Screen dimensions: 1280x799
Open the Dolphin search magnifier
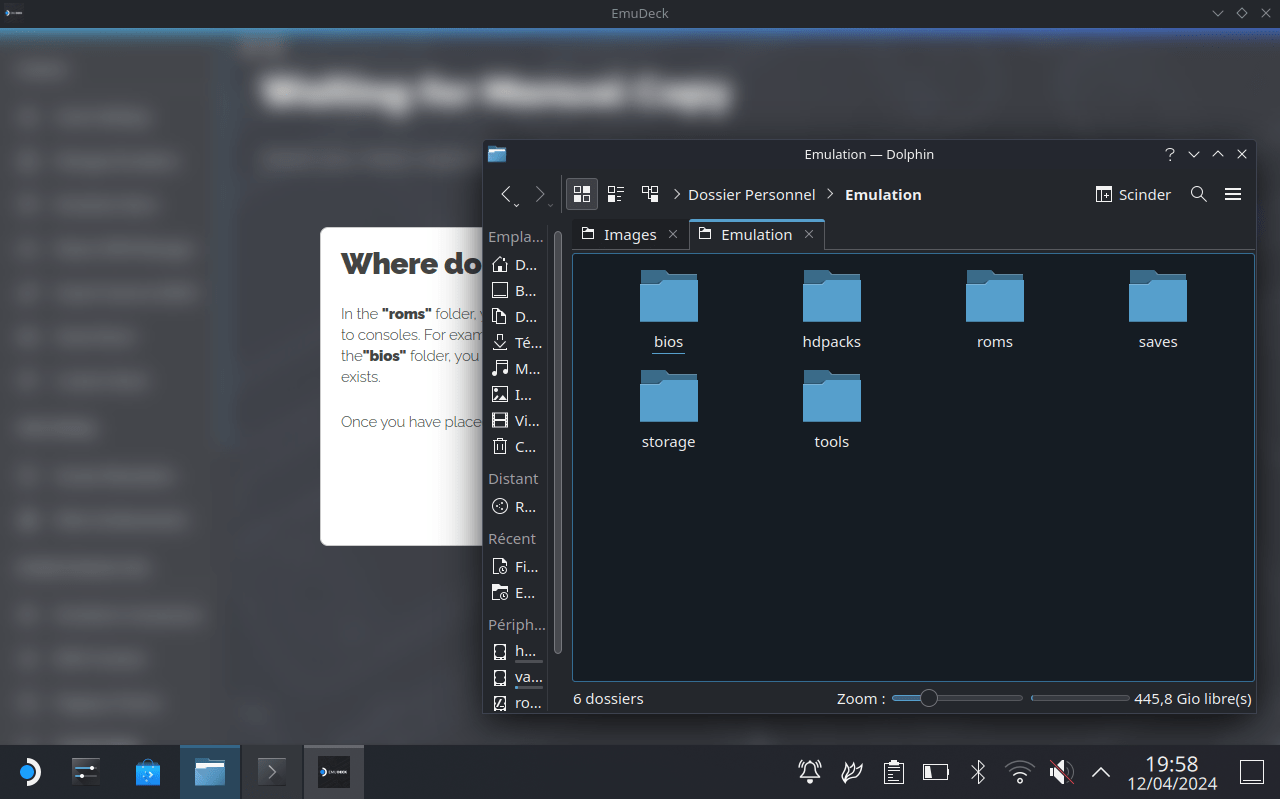point(1199,194)
